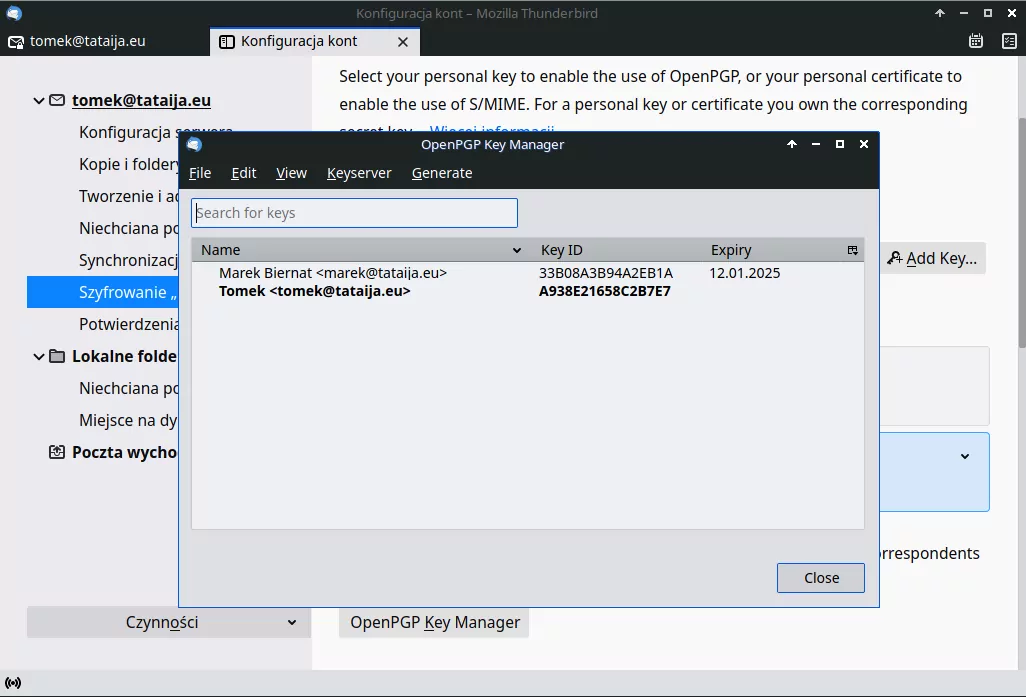This screenshot has width=1026, height=697.
Task: Sort keys by the Name column
Action: coord(361,250)
